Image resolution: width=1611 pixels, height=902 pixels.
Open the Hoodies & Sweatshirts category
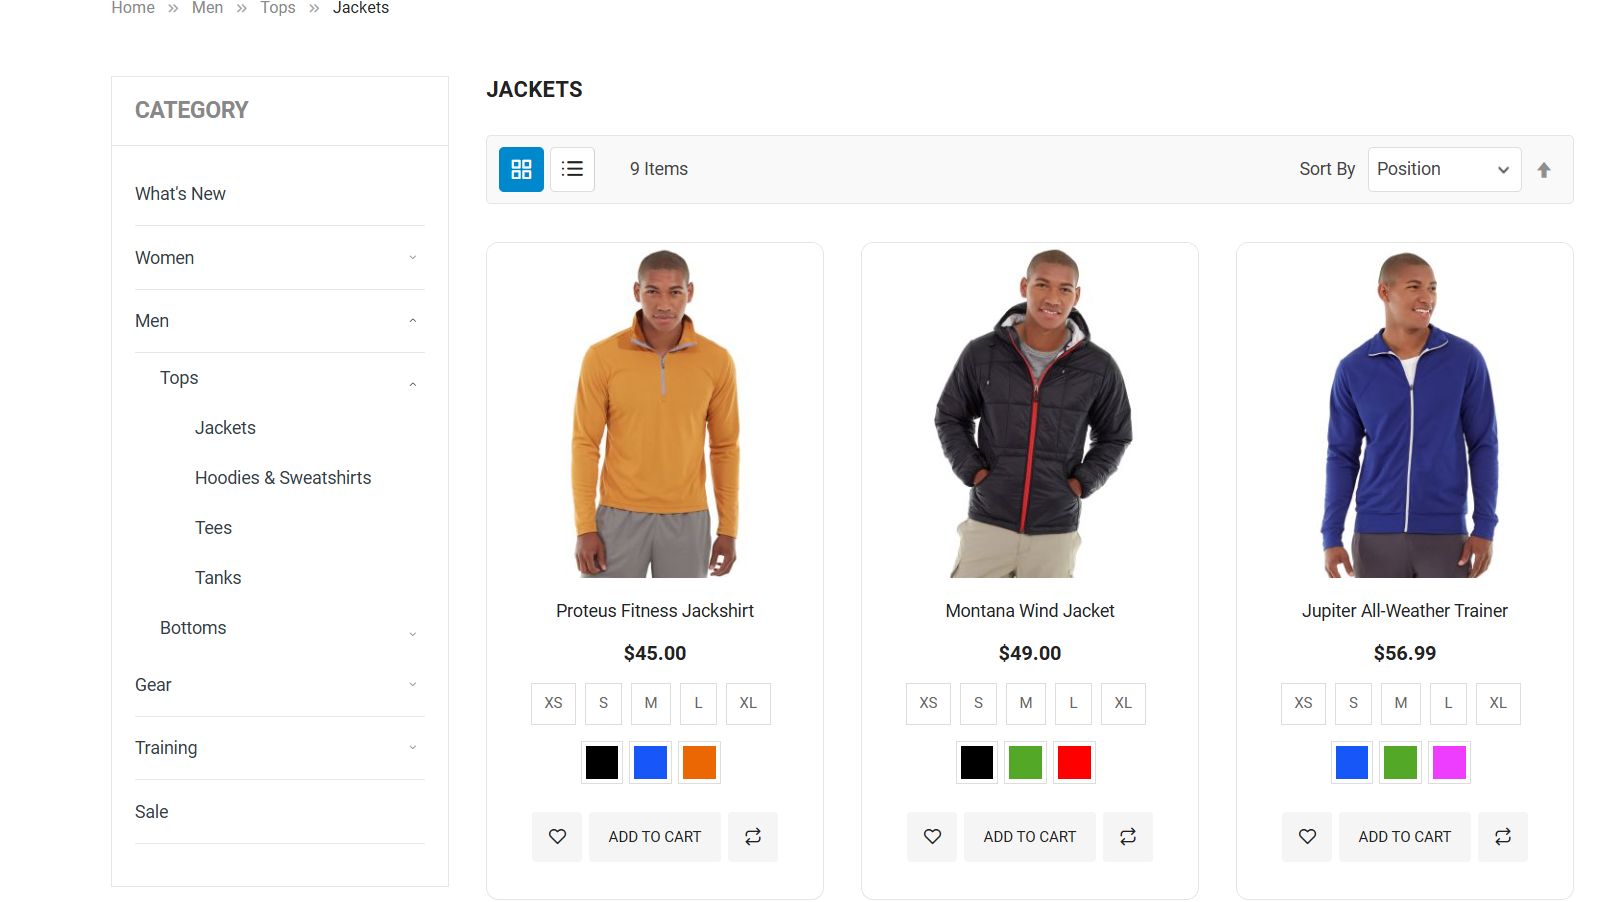point(283,477)
